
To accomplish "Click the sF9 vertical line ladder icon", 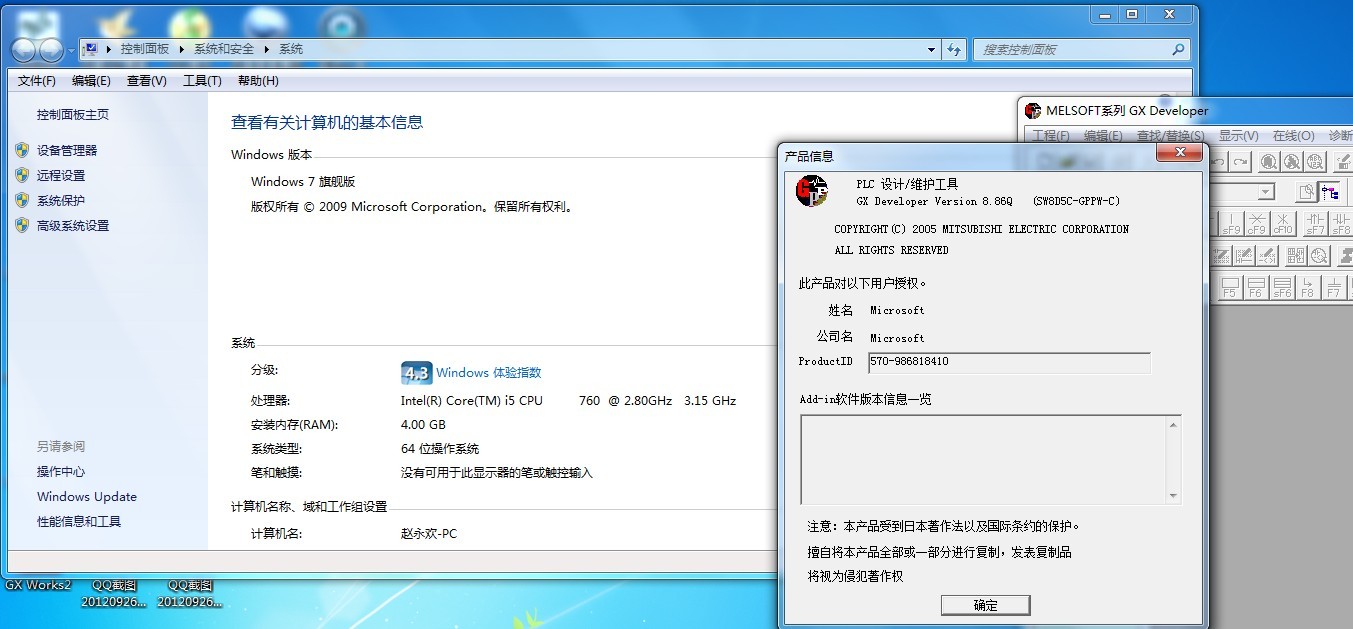I will tap(1232, 224).
